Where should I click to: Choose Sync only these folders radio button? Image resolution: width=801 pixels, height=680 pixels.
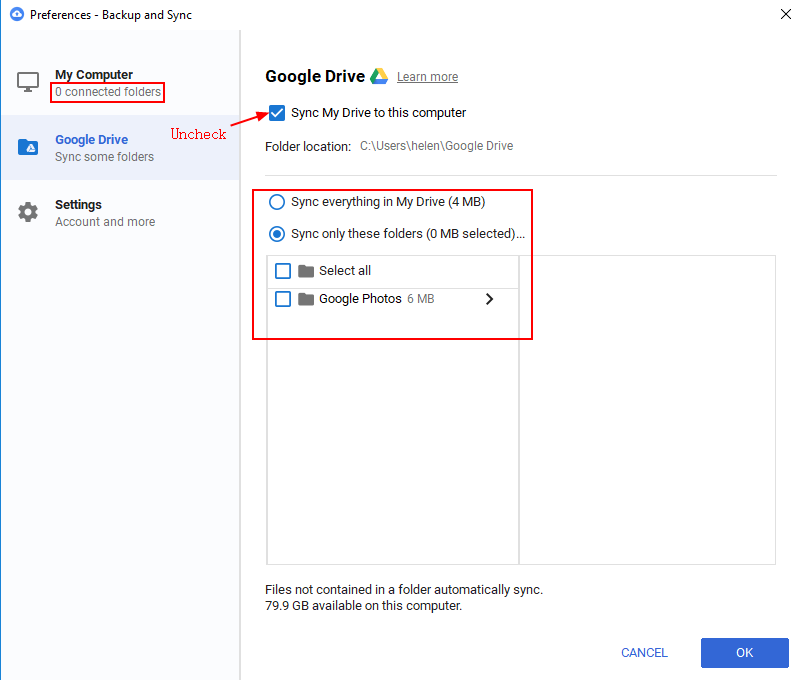[277, 234]
